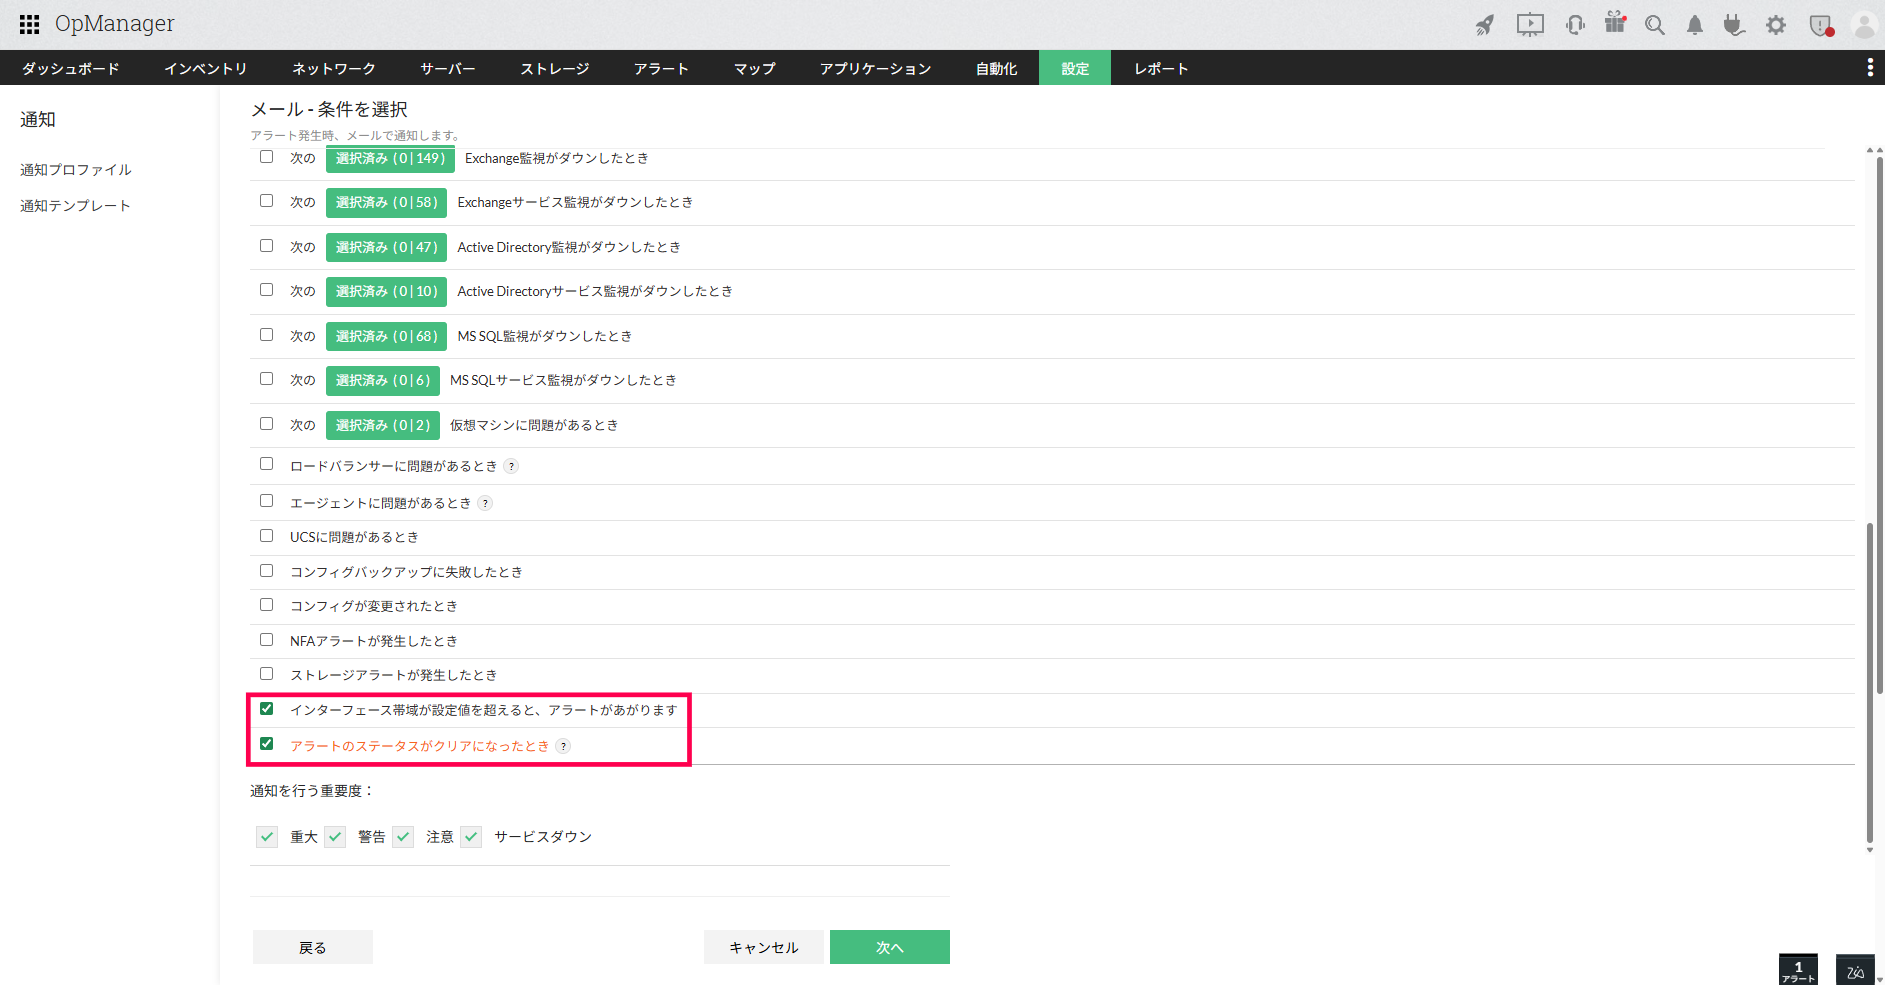Open the user profile avatar
The height and width of the screenshot is (985, 1885).
[1864, 25]
